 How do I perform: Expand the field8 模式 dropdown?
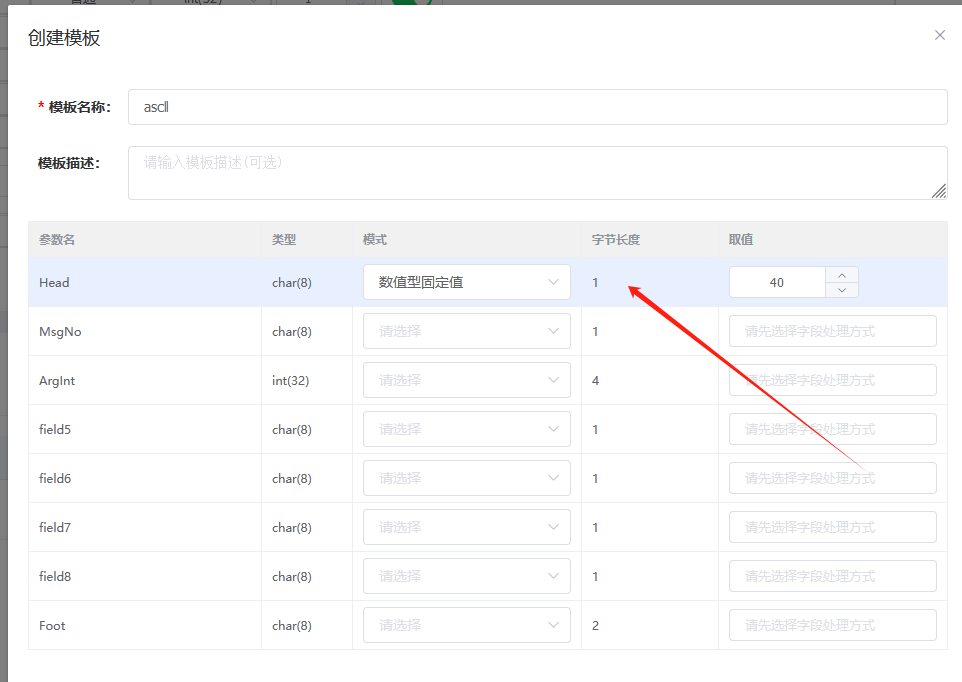point(466,576)
